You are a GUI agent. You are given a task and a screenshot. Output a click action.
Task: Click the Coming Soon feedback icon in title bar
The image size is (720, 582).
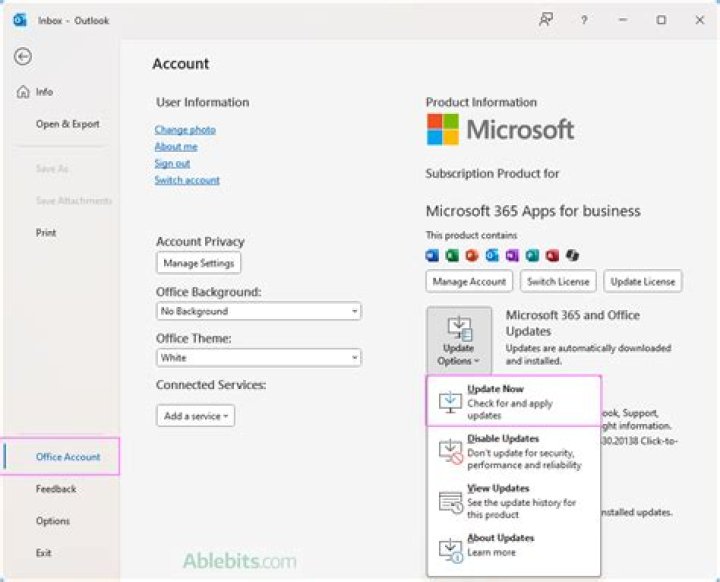pyautogui.click(x=546, y=19)
